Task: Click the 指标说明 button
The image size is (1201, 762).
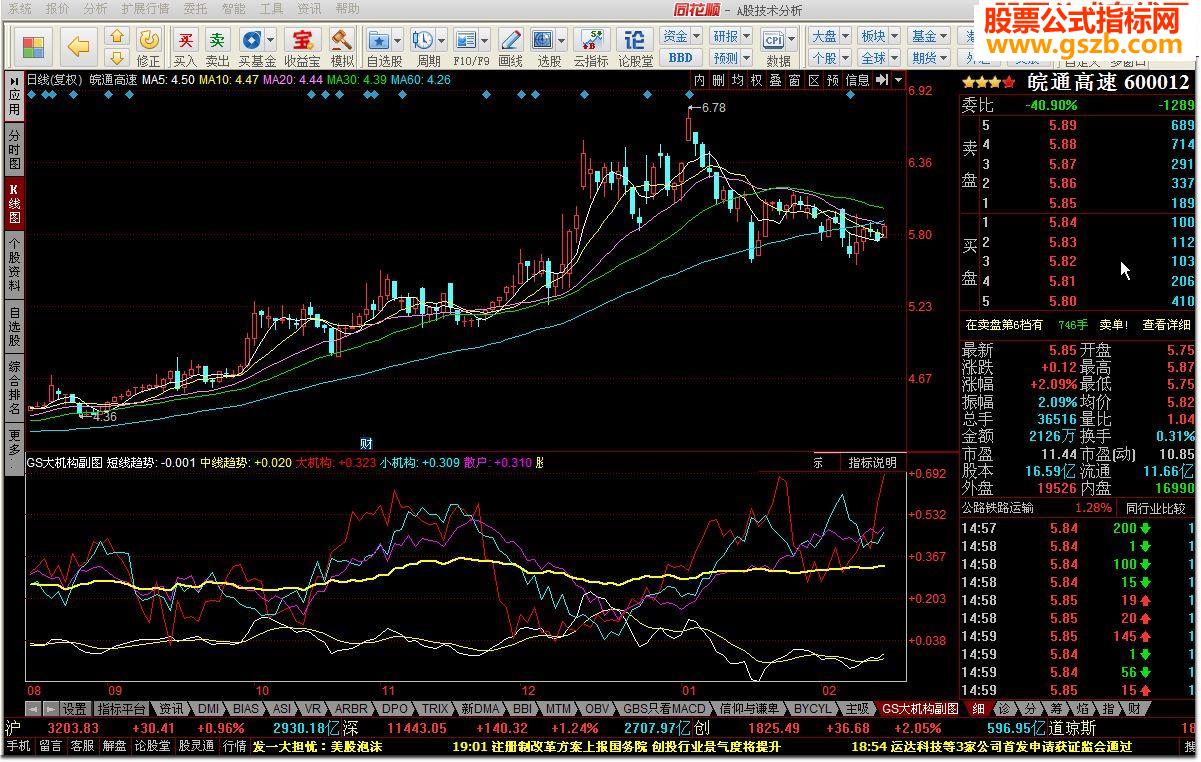Action: [x=872, y=462]
